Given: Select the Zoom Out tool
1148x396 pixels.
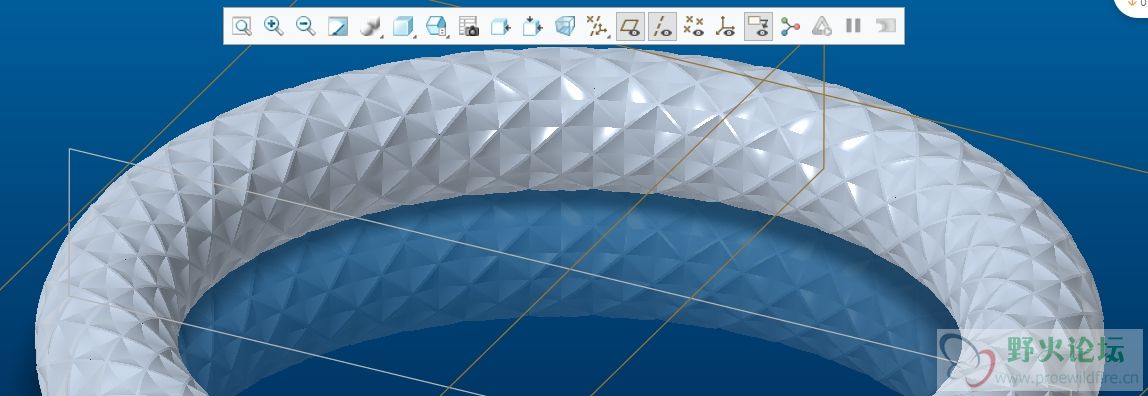Looking at the screenshot, I should tap(305, 27).
